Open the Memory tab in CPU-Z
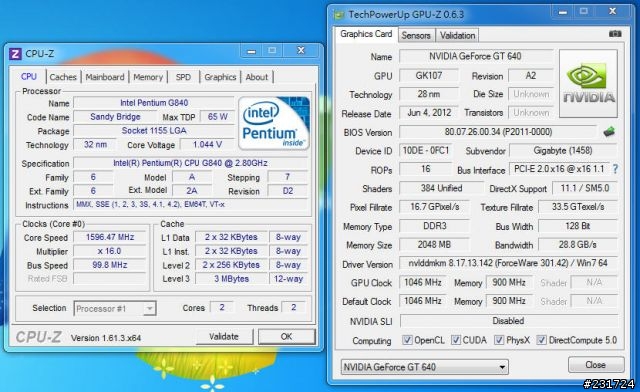 point(148,77)
